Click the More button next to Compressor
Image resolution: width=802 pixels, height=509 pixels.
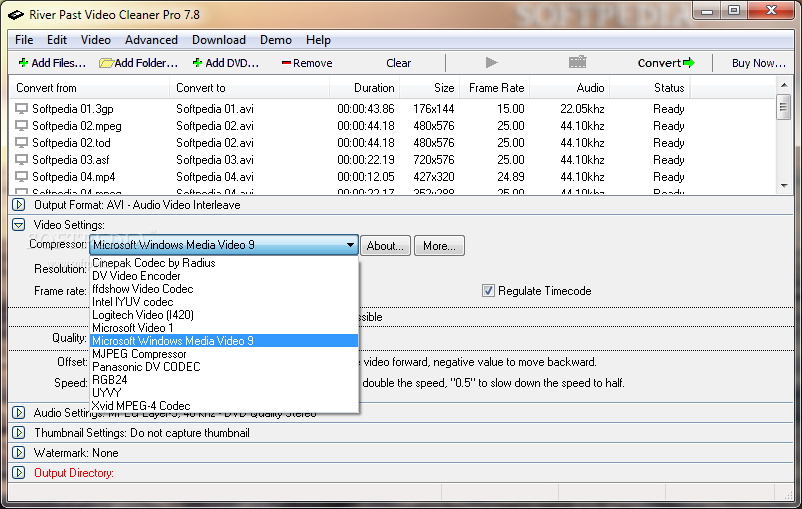coord(439,246)
